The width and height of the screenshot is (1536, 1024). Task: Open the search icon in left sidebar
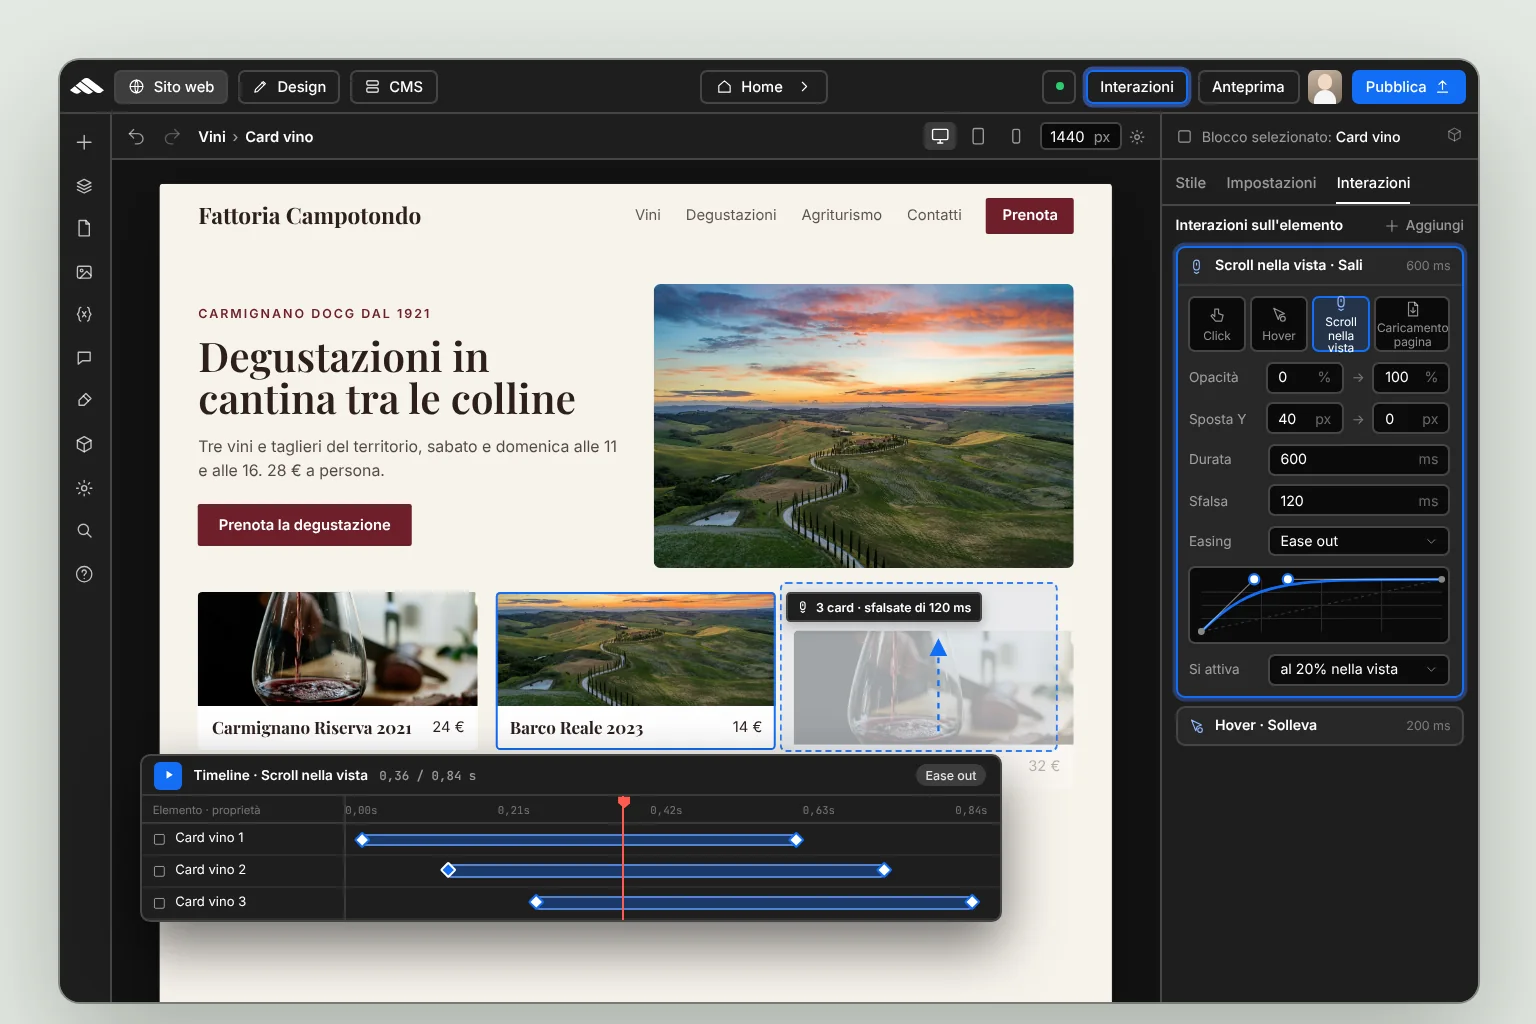(x=84, y=531)
